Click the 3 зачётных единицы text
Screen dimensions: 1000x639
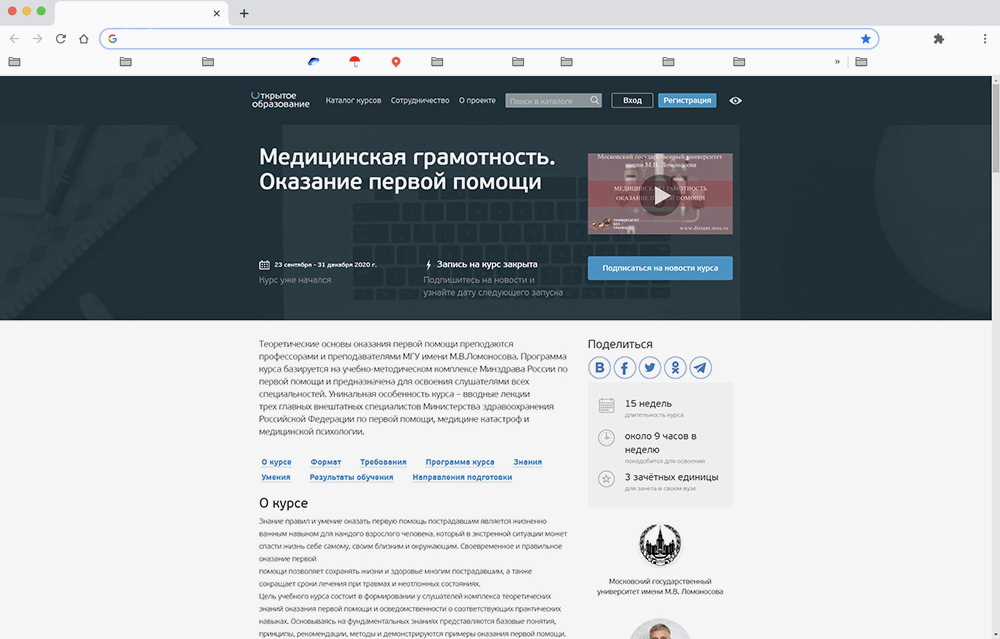tap(672, 477)
